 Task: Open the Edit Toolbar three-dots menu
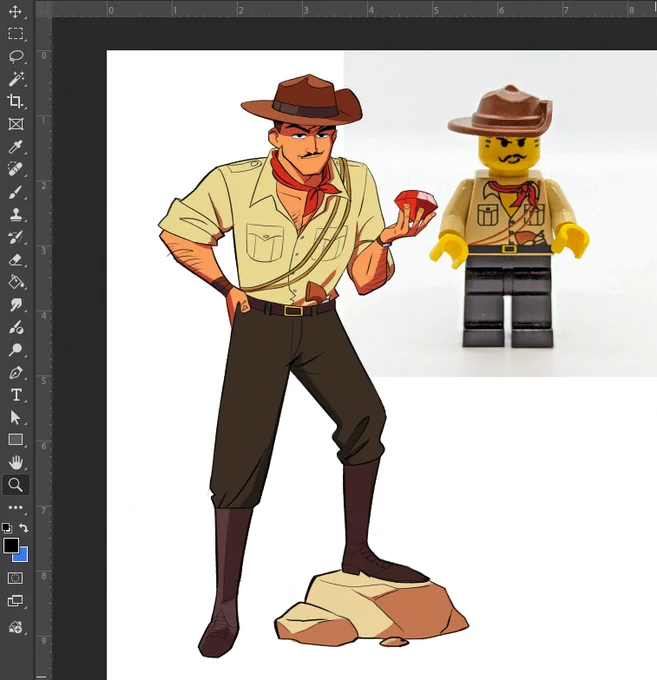(x=16, y=507)
